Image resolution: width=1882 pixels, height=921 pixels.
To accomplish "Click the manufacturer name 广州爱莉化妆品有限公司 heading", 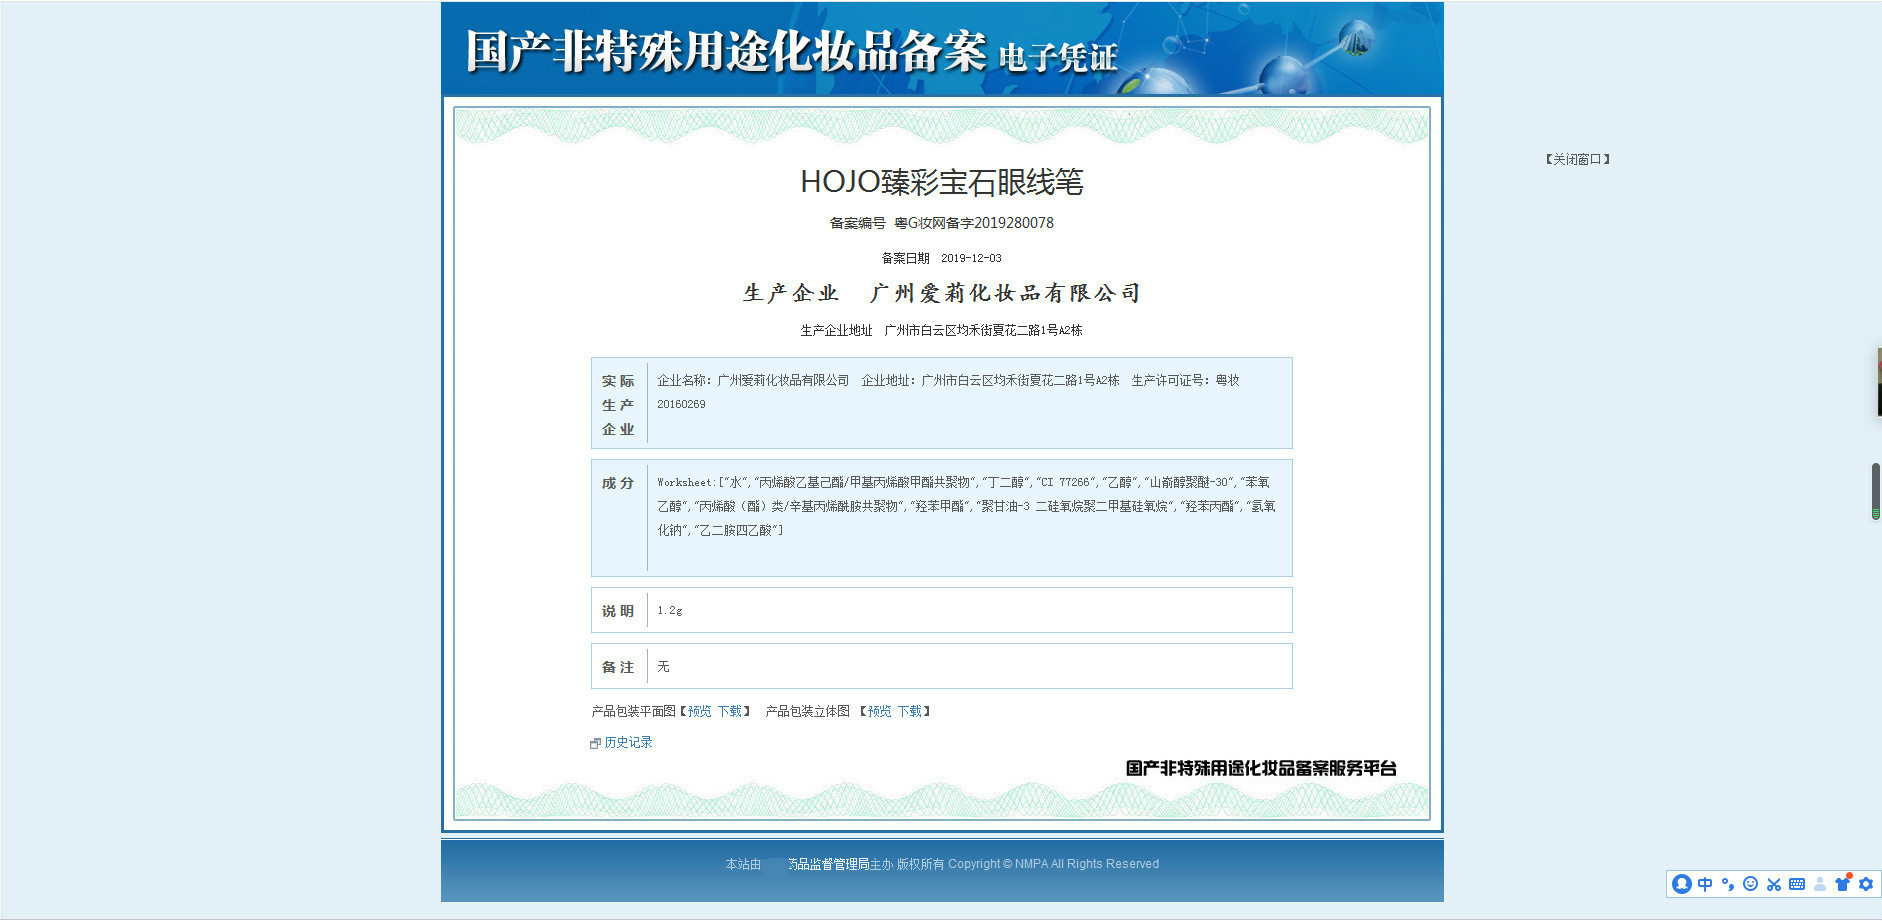I will (x=1005, y=293).
